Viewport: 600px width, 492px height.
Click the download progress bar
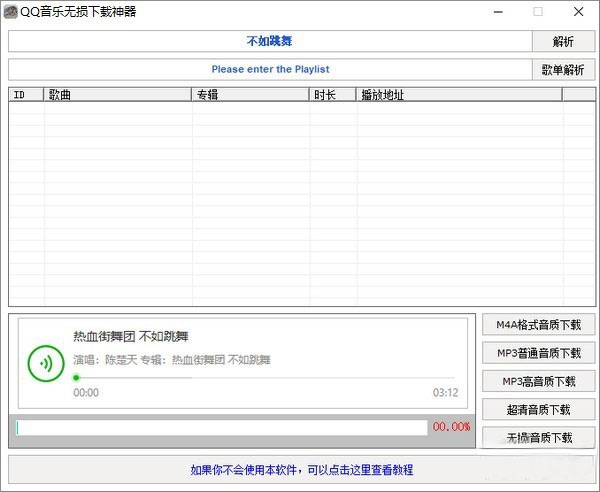[x=222, y=428]
